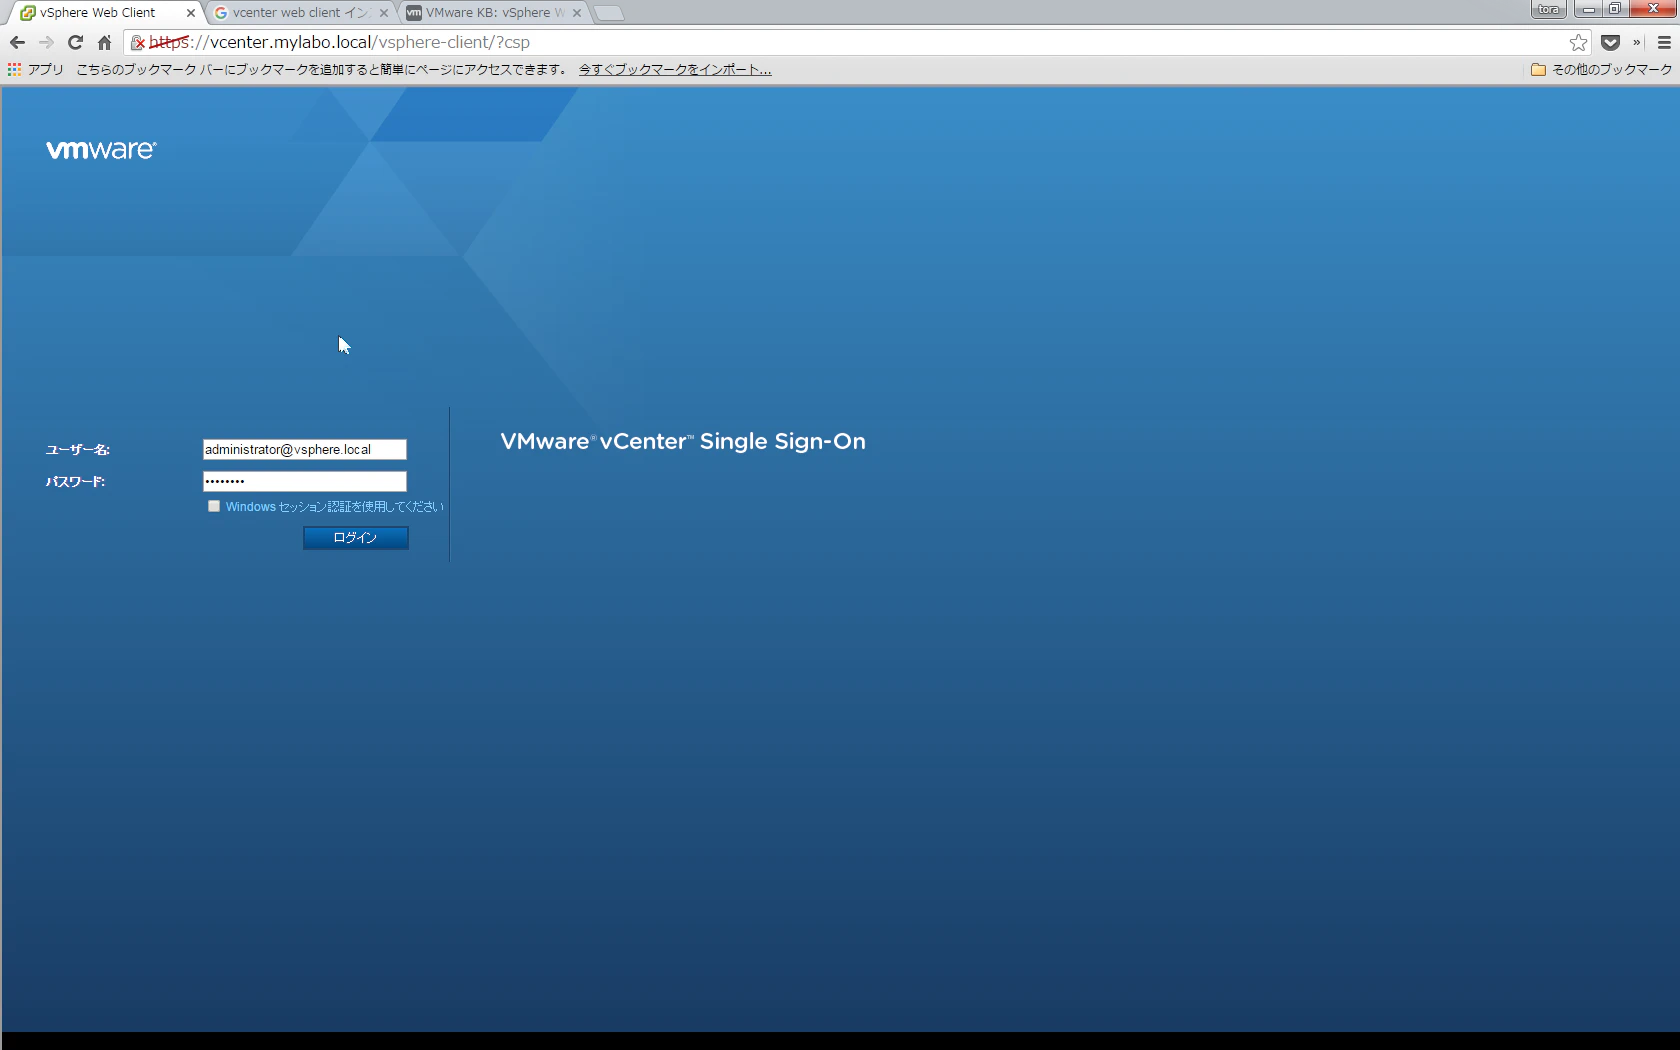
Task: Click the Windows セッション認証 label text
Action: click(x=335, y=507)
